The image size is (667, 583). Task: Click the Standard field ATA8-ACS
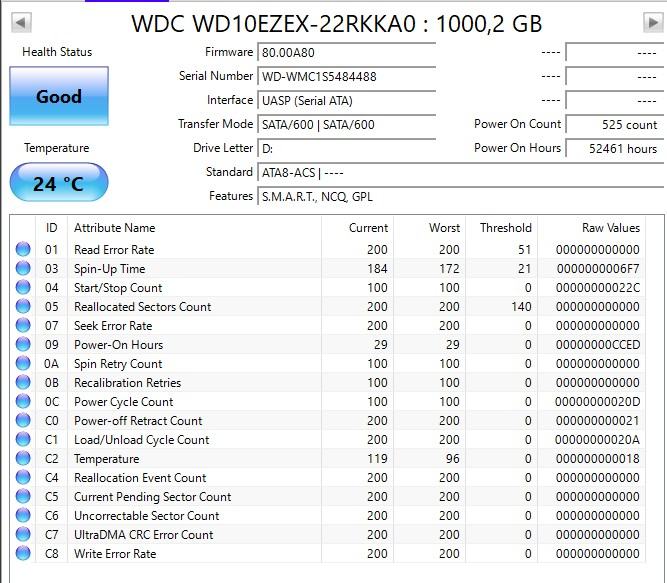(461, 173)
